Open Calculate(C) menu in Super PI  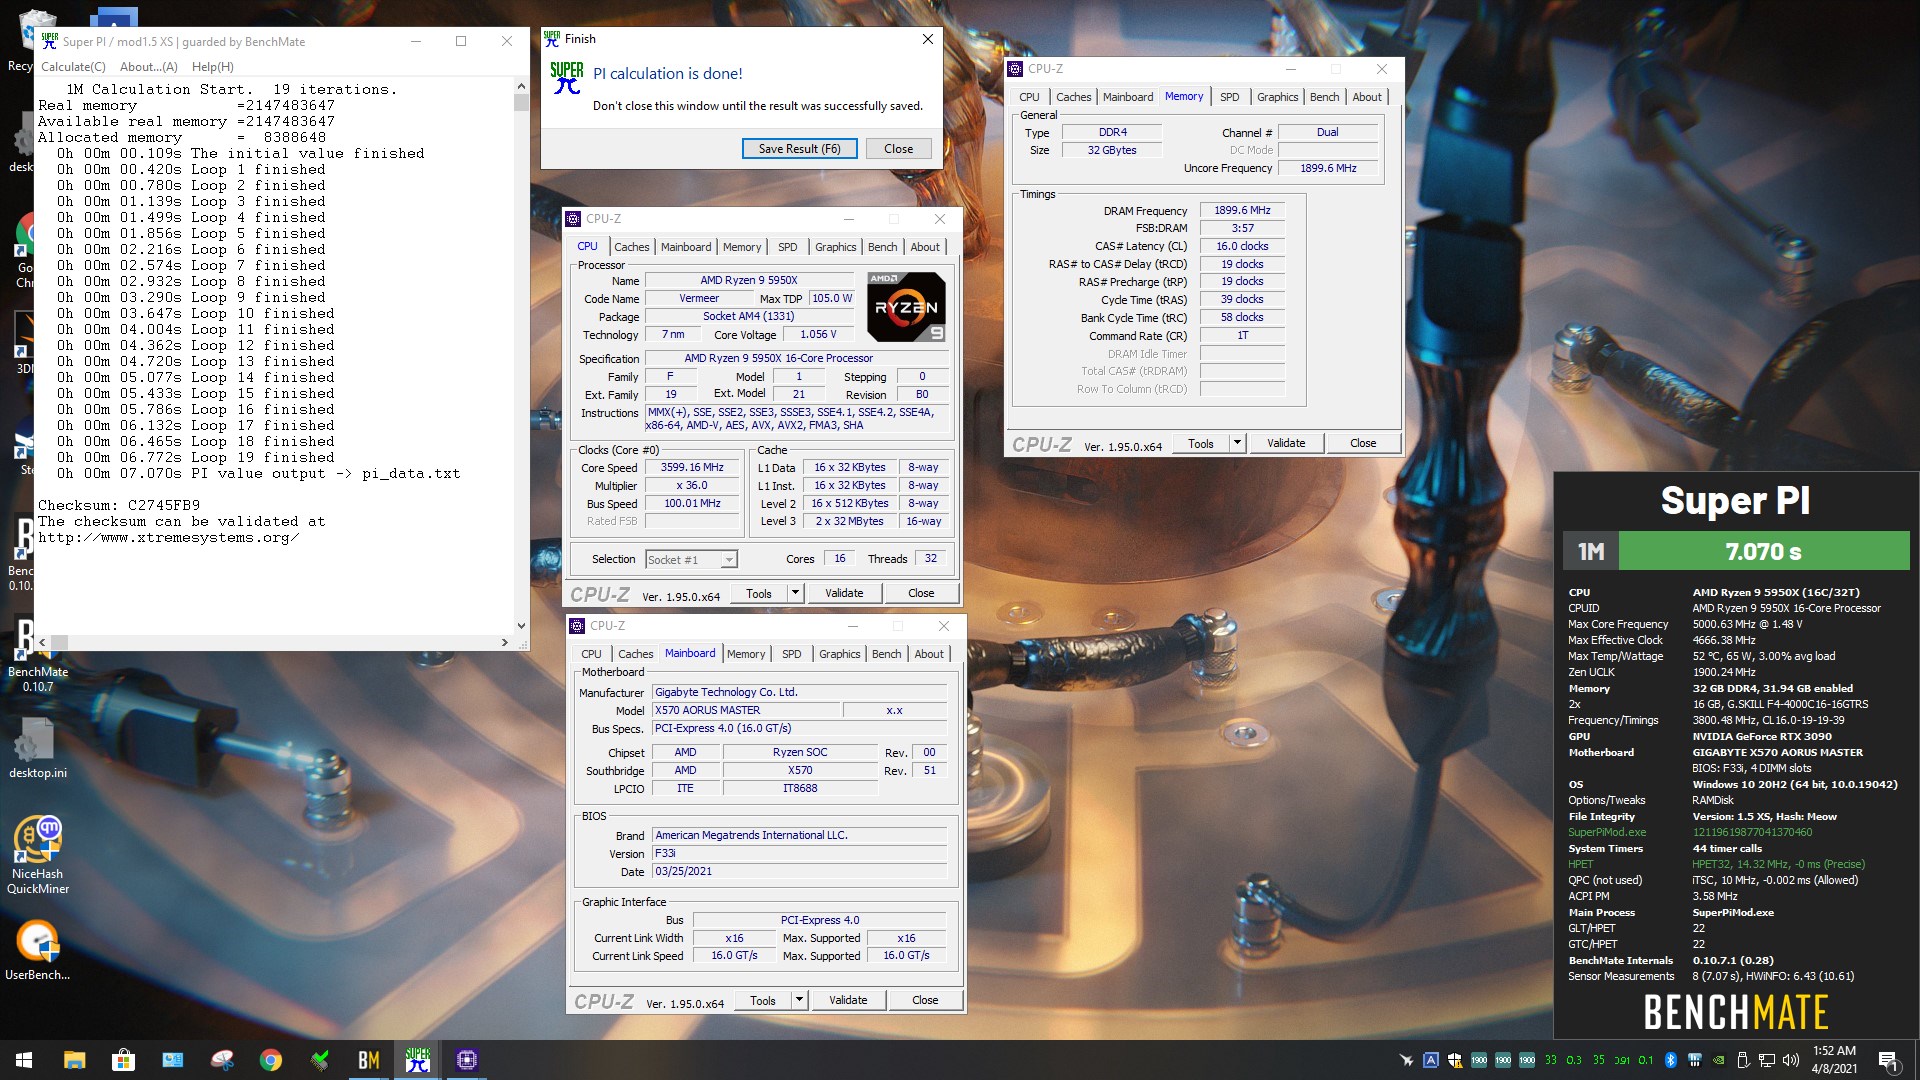pos(73,67)
